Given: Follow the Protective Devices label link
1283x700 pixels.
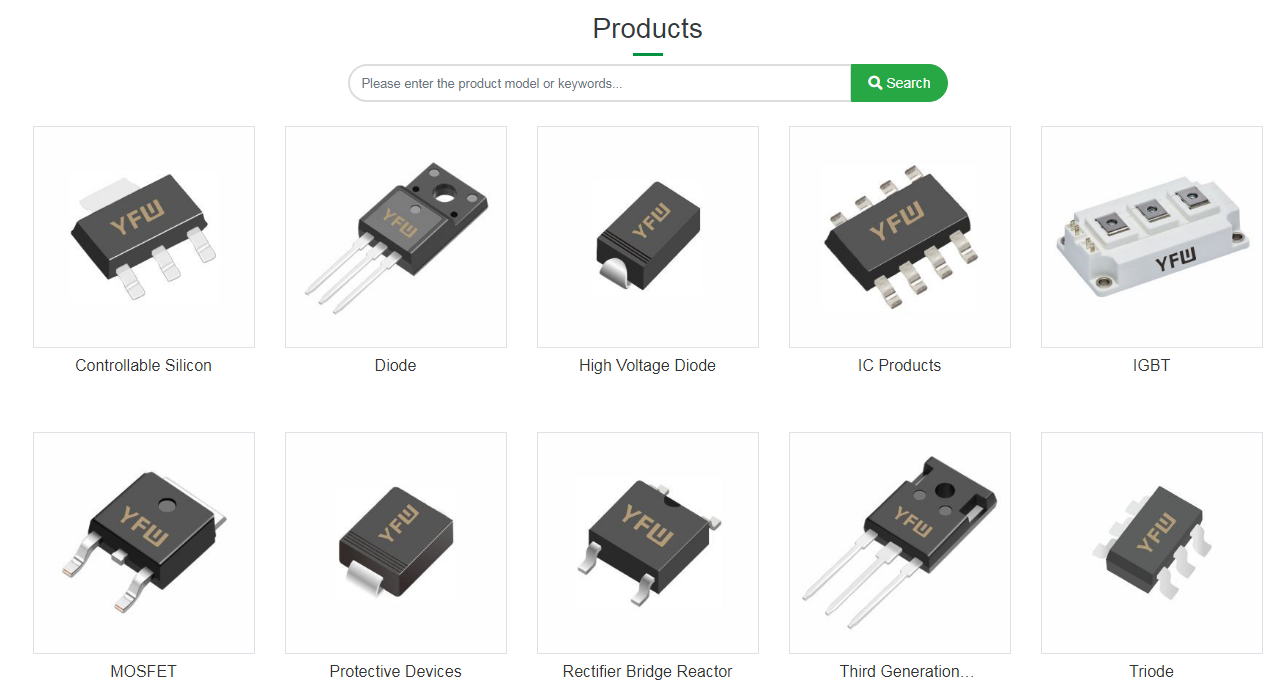Looking at the screenshot, I should 396,671.
